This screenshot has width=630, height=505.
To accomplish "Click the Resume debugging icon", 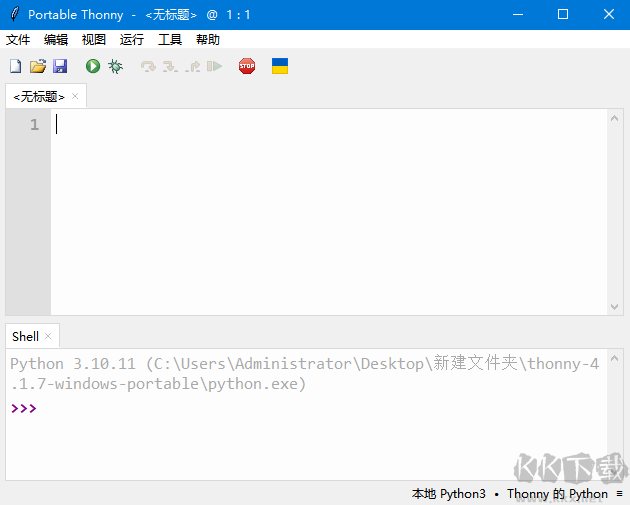I will [214, 66].
